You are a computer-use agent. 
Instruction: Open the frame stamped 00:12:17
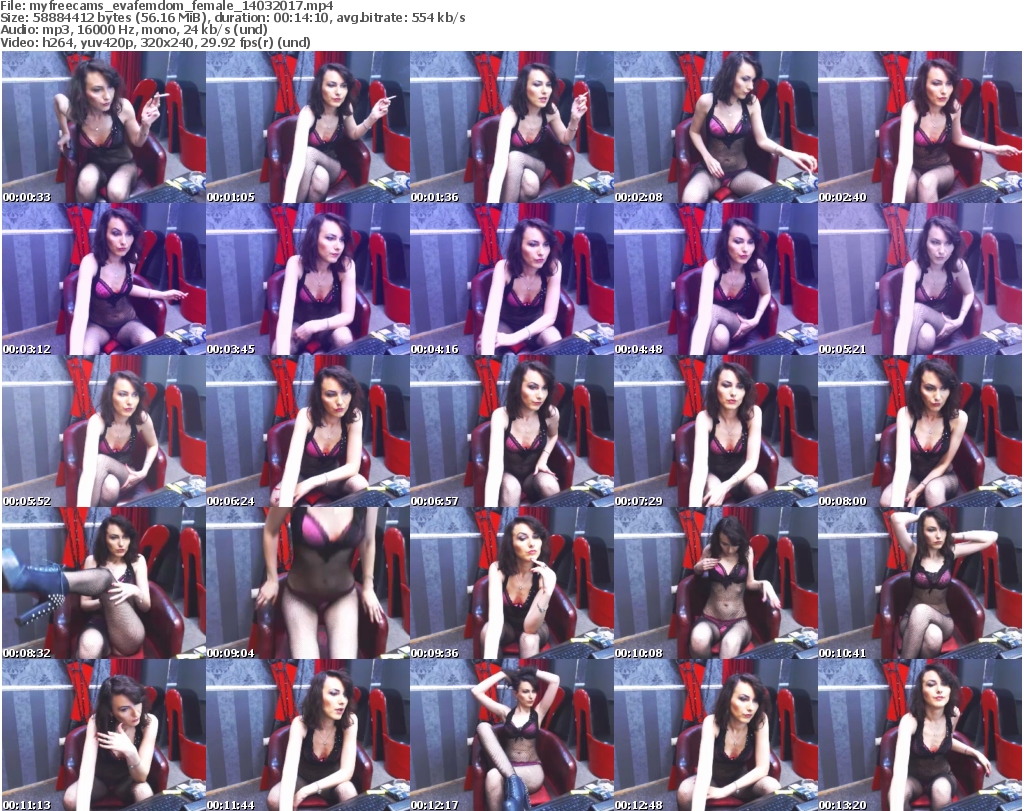(x=511, y=735)
